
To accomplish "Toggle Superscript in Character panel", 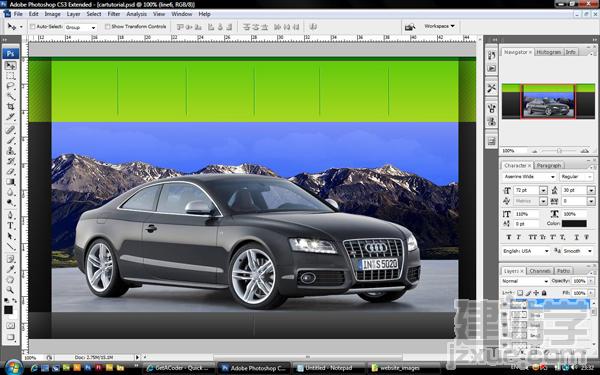I will tap(553, 237).
